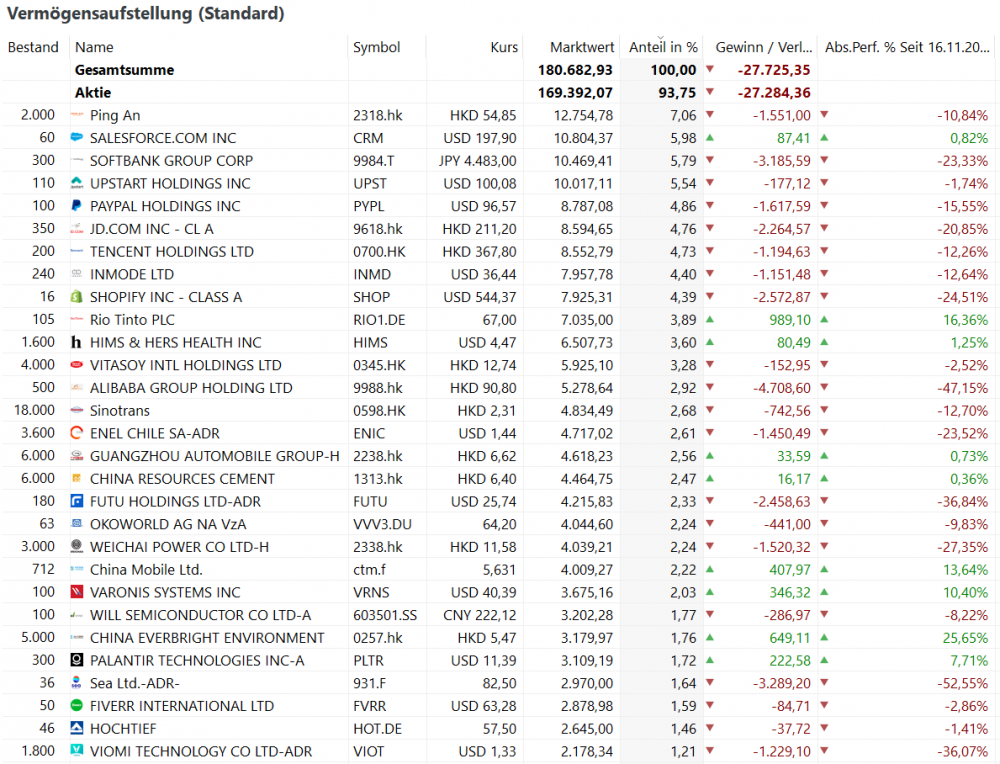This screenshot has width=1000, height=764.
Task: Sort by the Bestand column header
Action: (33, 47)
